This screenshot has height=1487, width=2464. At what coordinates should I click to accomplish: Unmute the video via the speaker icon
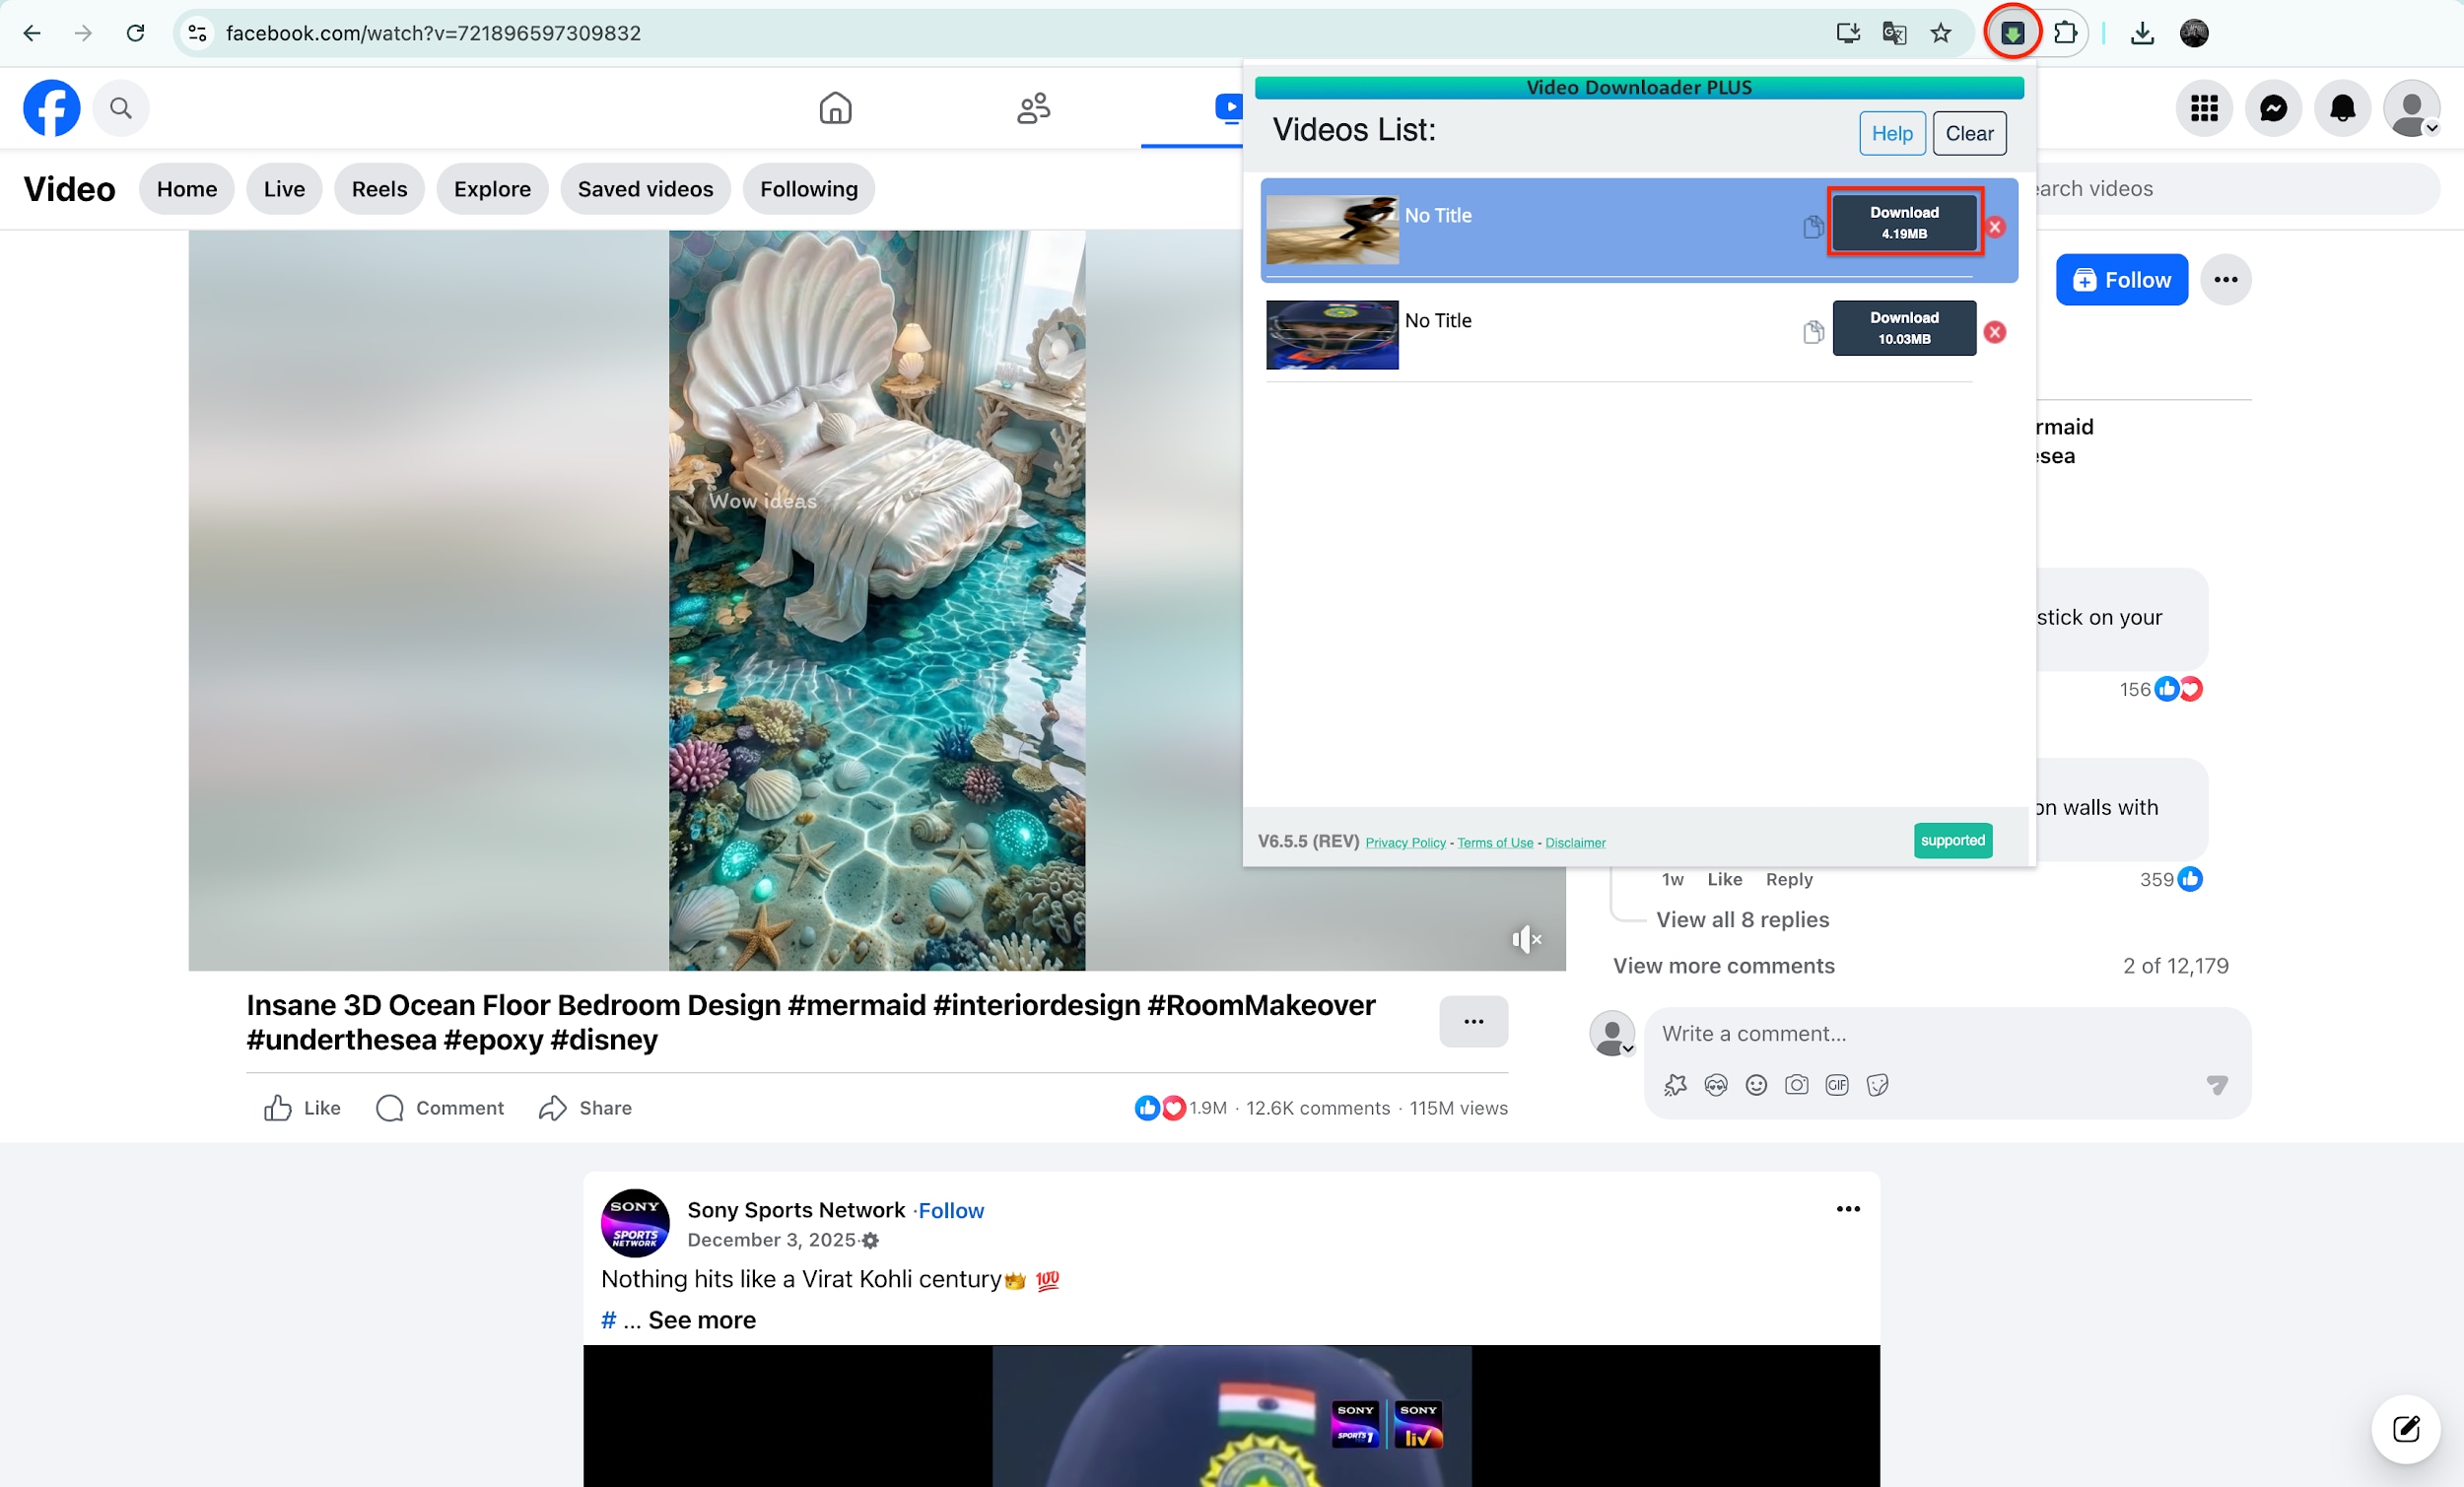click(x=1525, y=939)
